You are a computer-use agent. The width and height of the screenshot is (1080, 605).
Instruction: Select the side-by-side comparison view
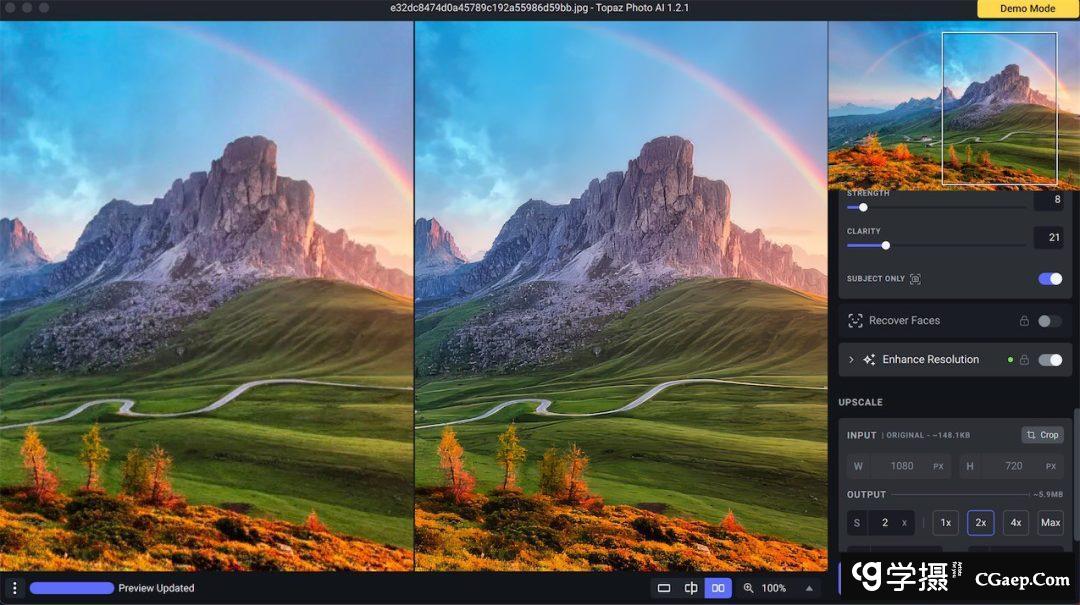coord(718,588)
